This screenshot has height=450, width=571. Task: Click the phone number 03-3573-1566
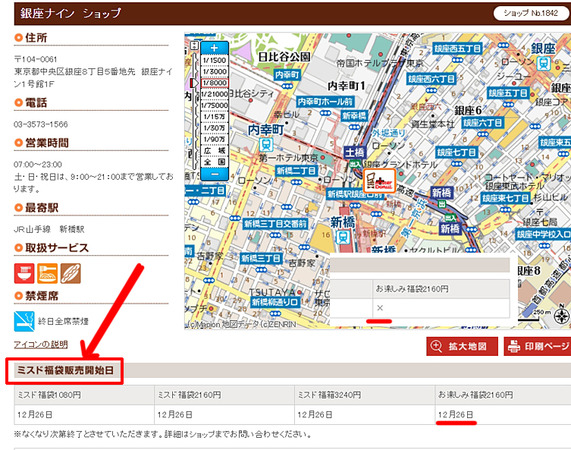point(41,124)
